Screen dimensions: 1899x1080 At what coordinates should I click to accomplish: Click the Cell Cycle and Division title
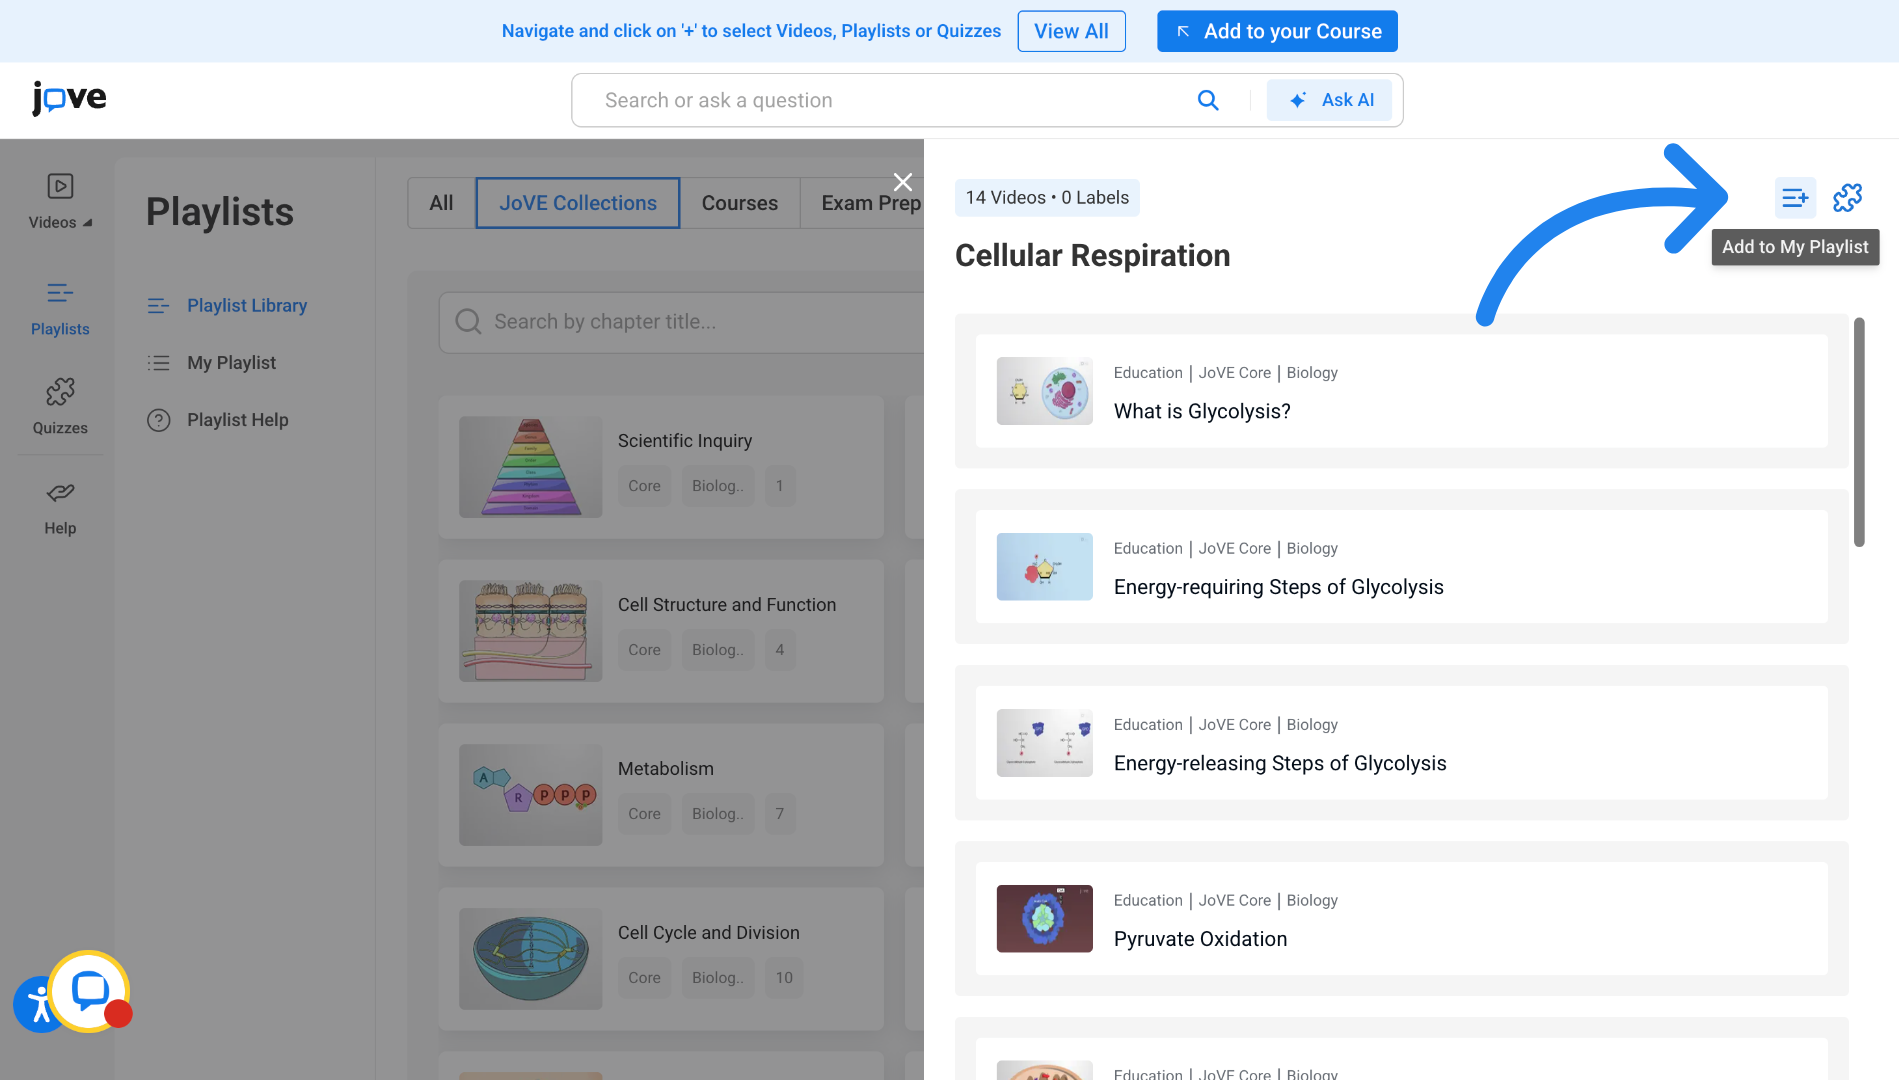[709, 933]
